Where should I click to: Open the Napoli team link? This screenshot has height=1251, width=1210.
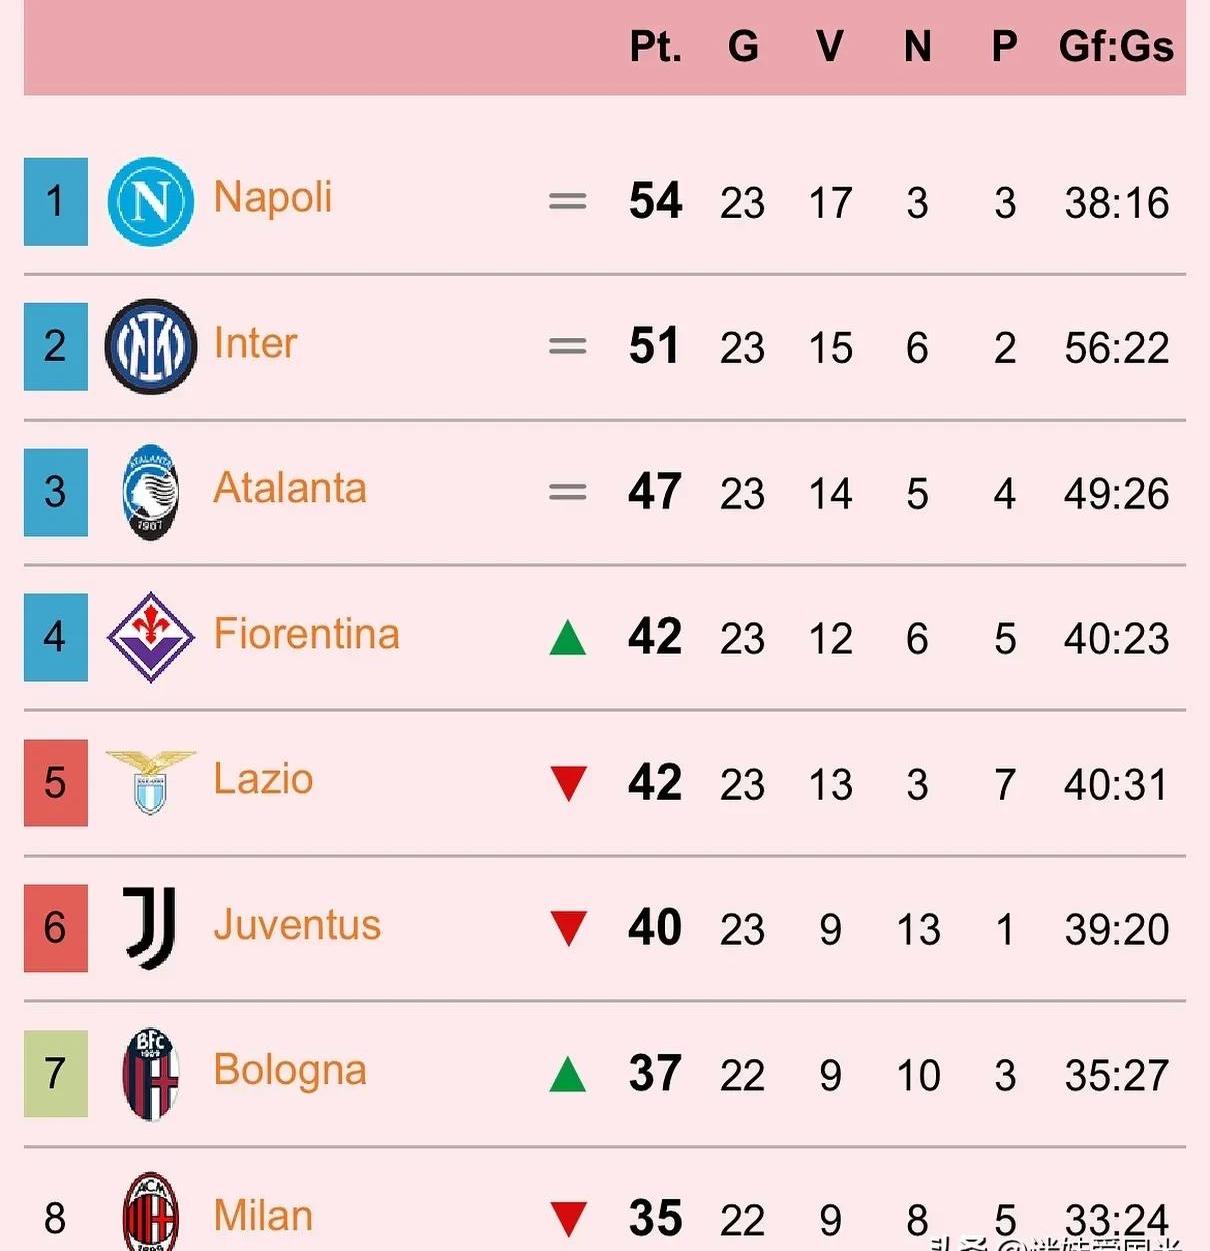272,198
